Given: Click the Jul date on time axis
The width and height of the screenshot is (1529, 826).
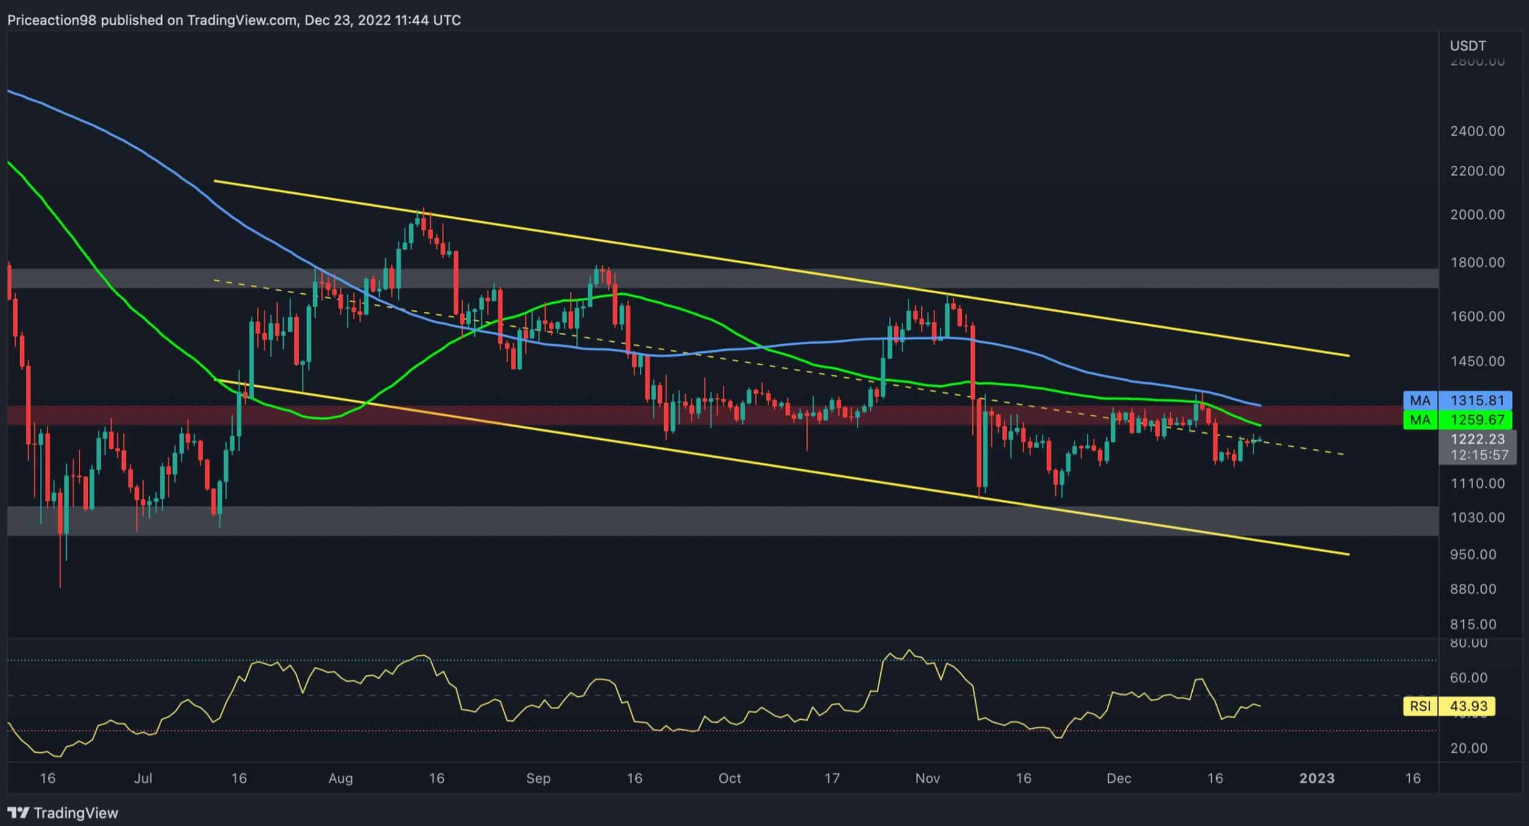Looking at the screenshot, I should (x=143, y=778).
